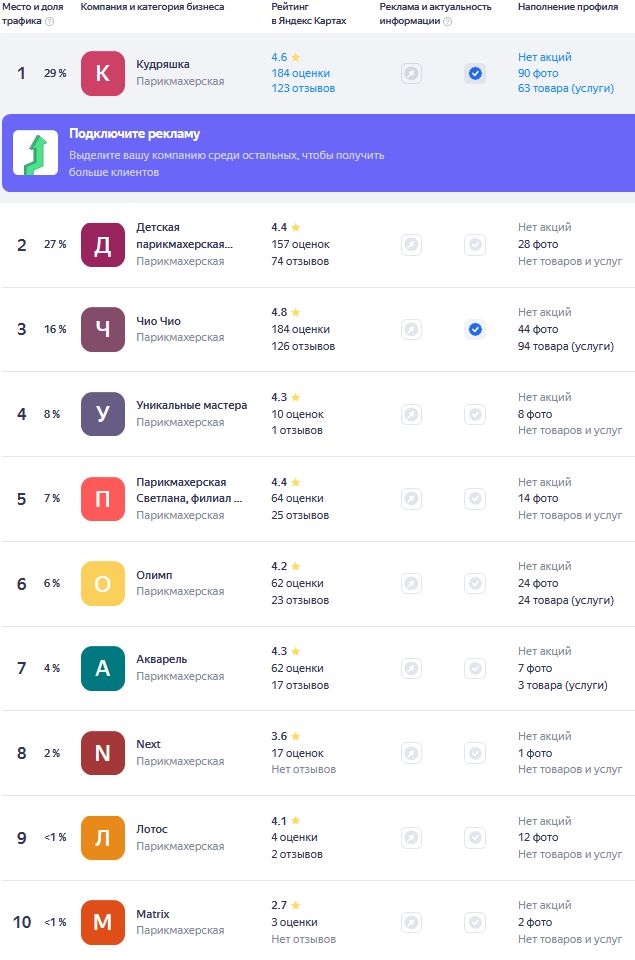Click advertising status icon in Кудряшка row
Image resolution: width=635 pixels, height=960 pixels.
[x=411, y=73]
